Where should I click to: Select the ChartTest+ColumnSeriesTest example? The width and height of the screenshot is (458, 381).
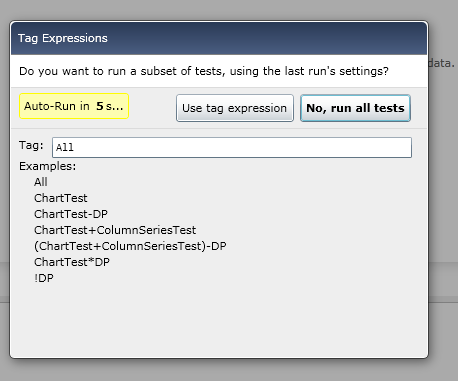(x=115, y=230)
